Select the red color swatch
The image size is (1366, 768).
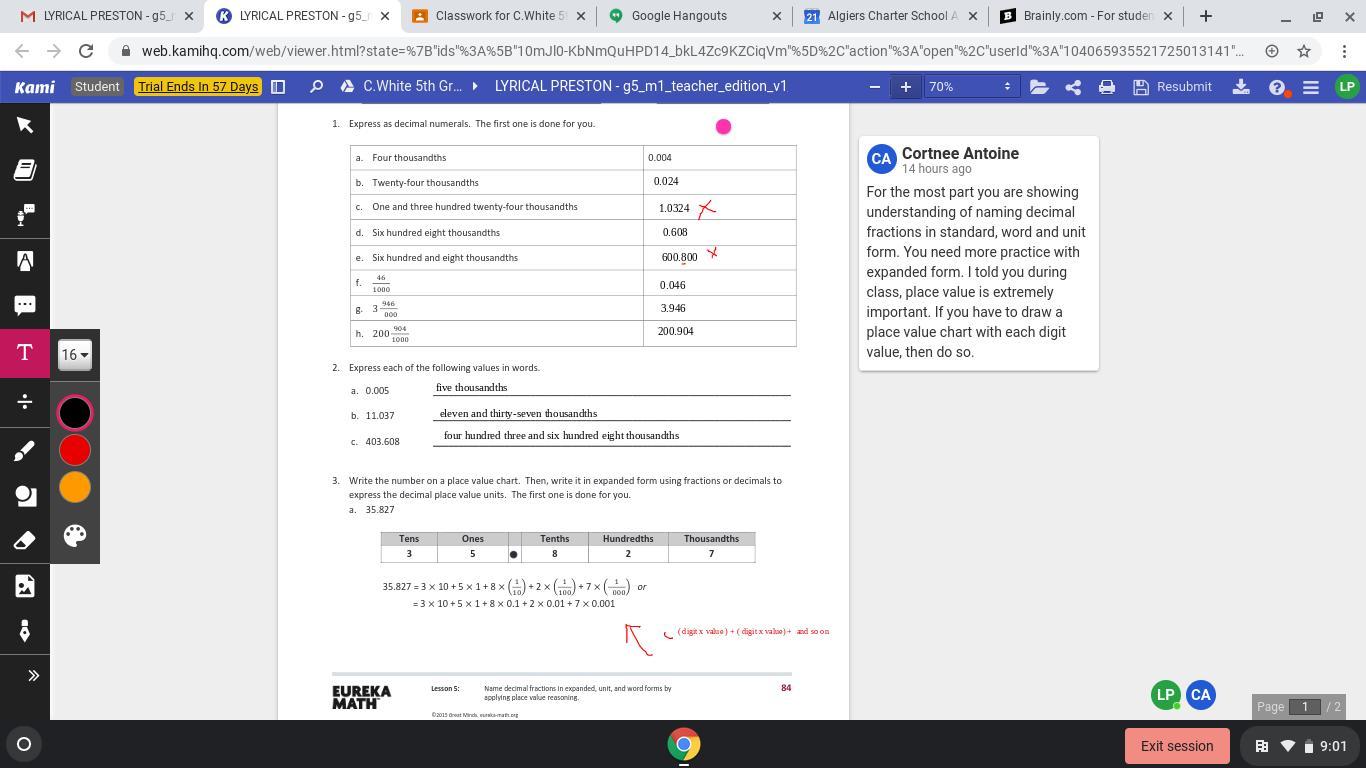coord(75,450)
